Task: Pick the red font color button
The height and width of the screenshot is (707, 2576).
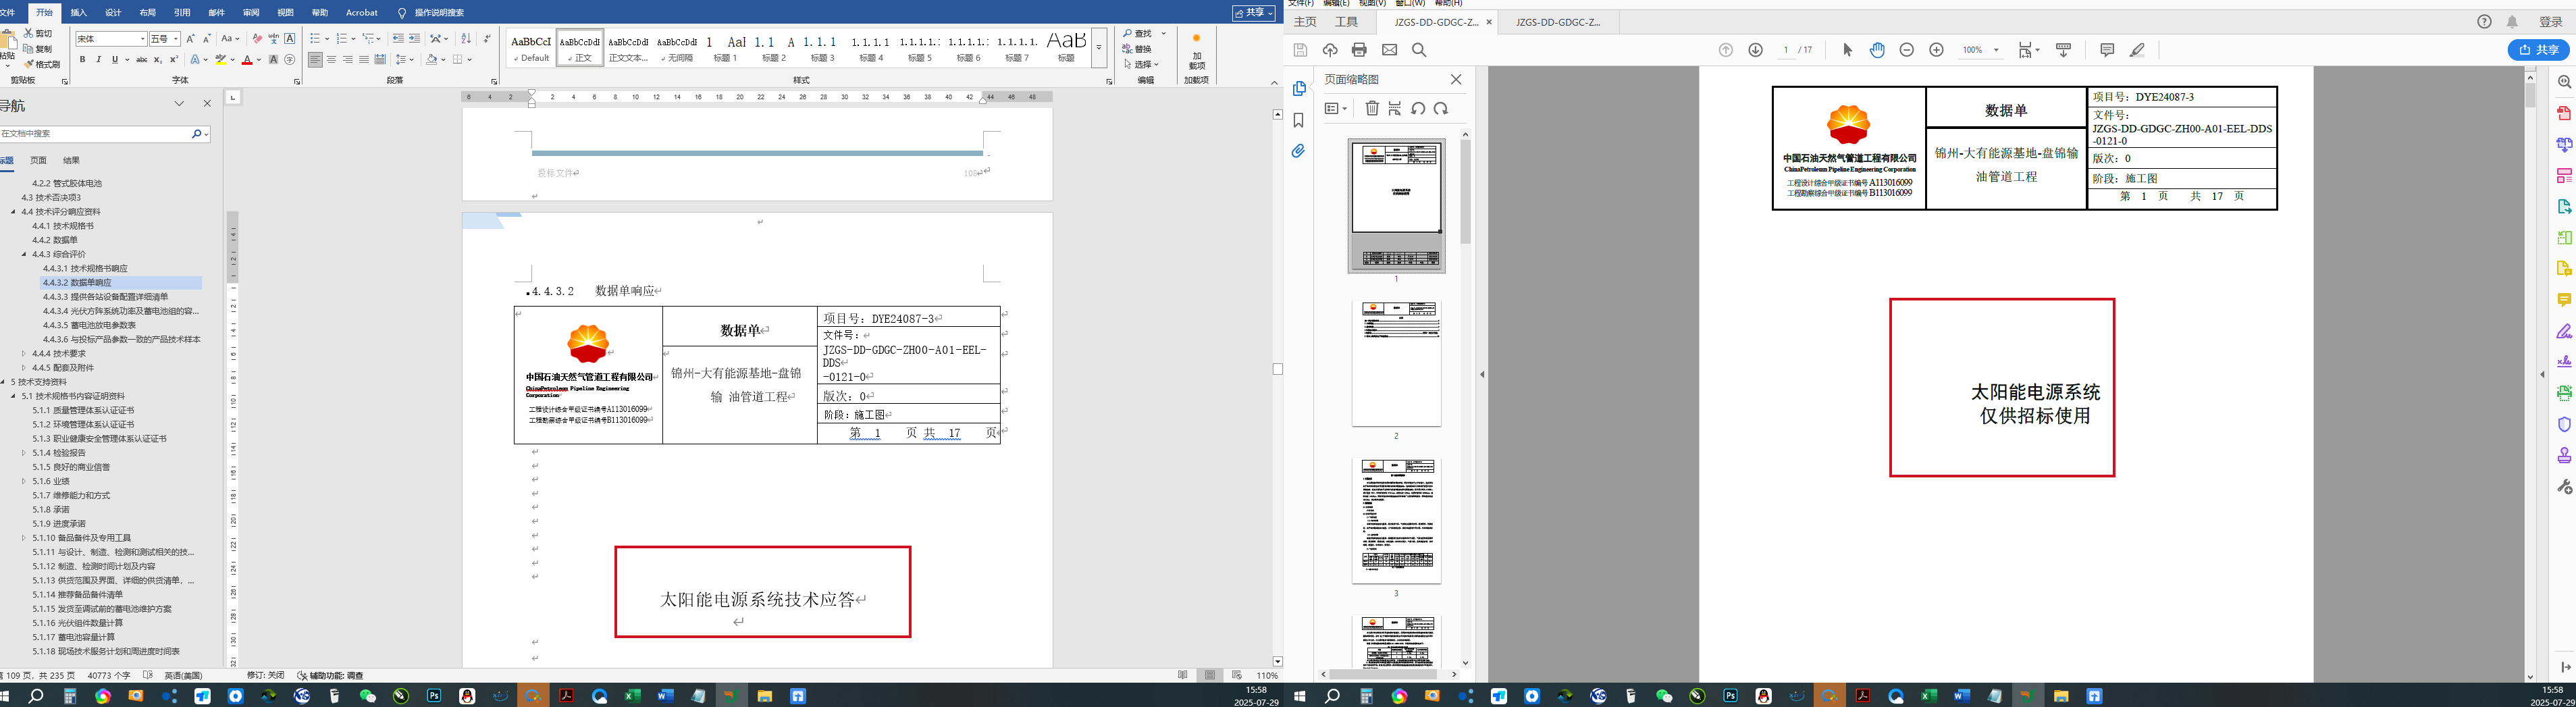Action: click(x=246, y=60)
